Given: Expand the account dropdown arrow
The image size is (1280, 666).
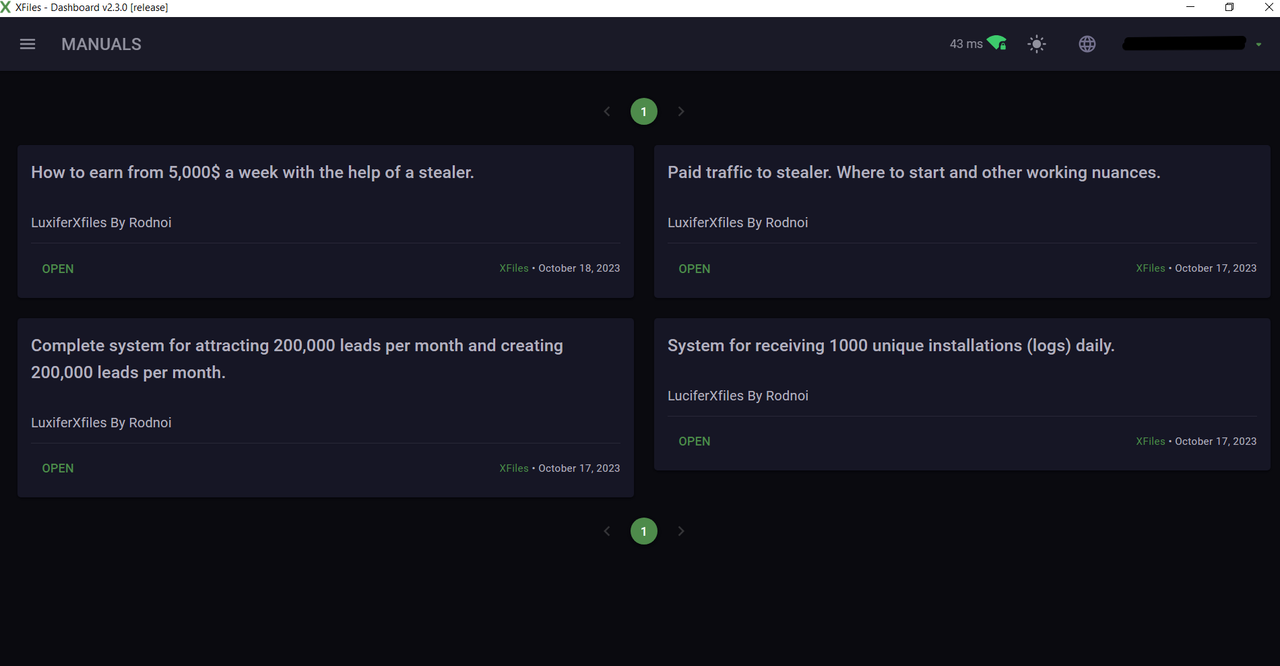Looking at the screenshot, I should coord(1259,44).
